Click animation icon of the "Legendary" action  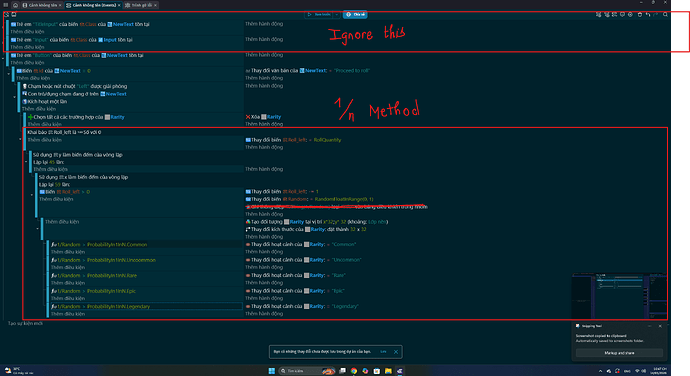(248, 306)
